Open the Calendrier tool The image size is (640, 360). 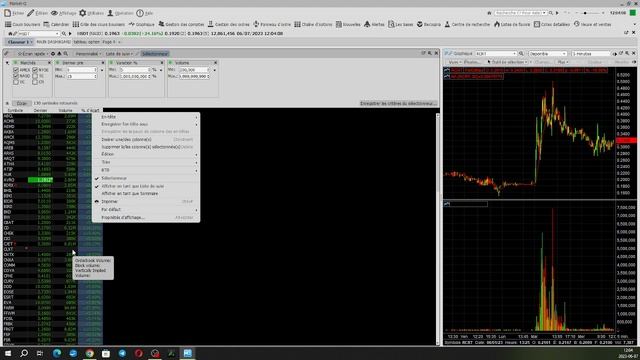tap(56, 24)
